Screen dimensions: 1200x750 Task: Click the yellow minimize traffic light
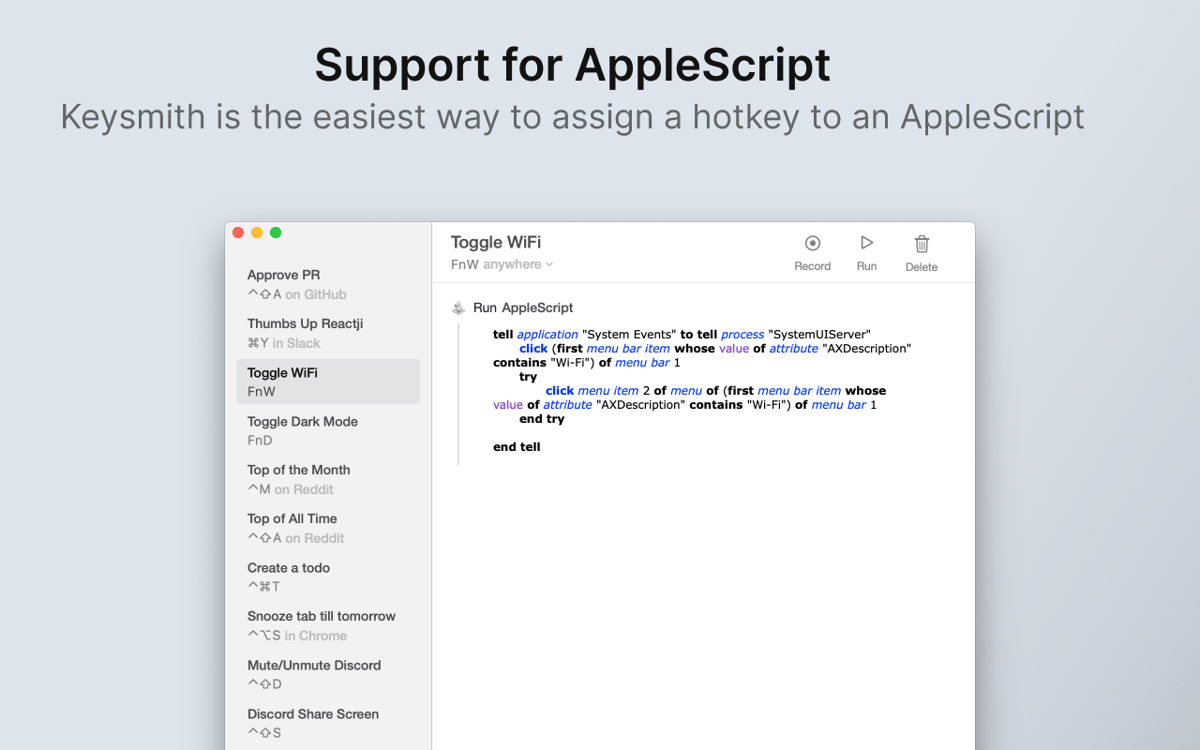pos(257,232)
